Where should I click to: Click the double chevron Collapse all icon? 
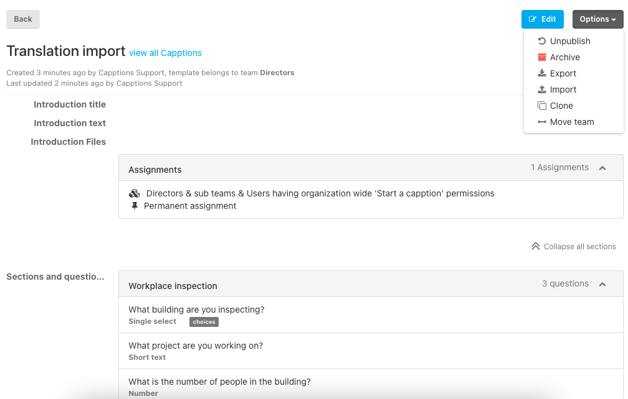pyautogui.click(x=535, y=246)
